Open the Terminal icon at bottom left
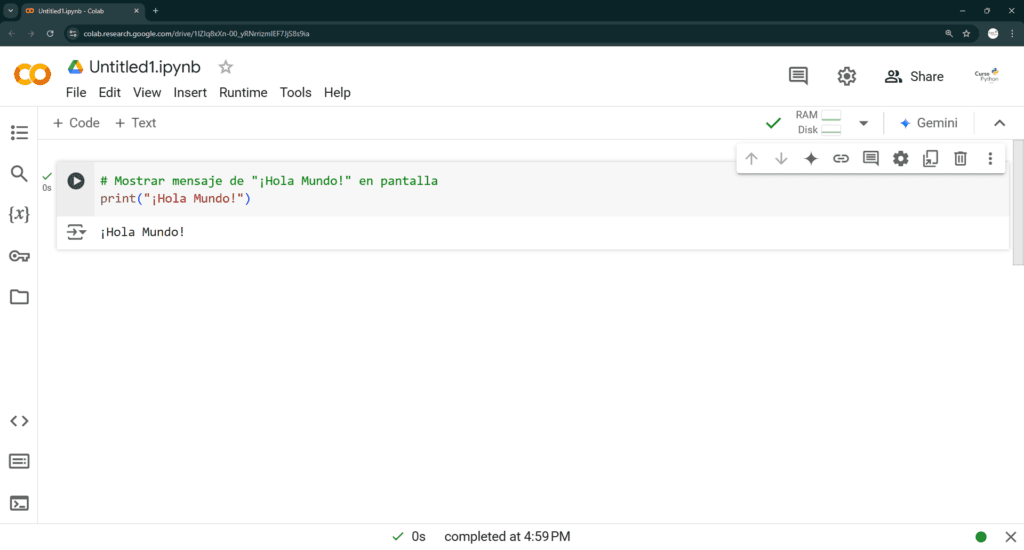This screenshot has width=1024, height=550. pos(19,503)
